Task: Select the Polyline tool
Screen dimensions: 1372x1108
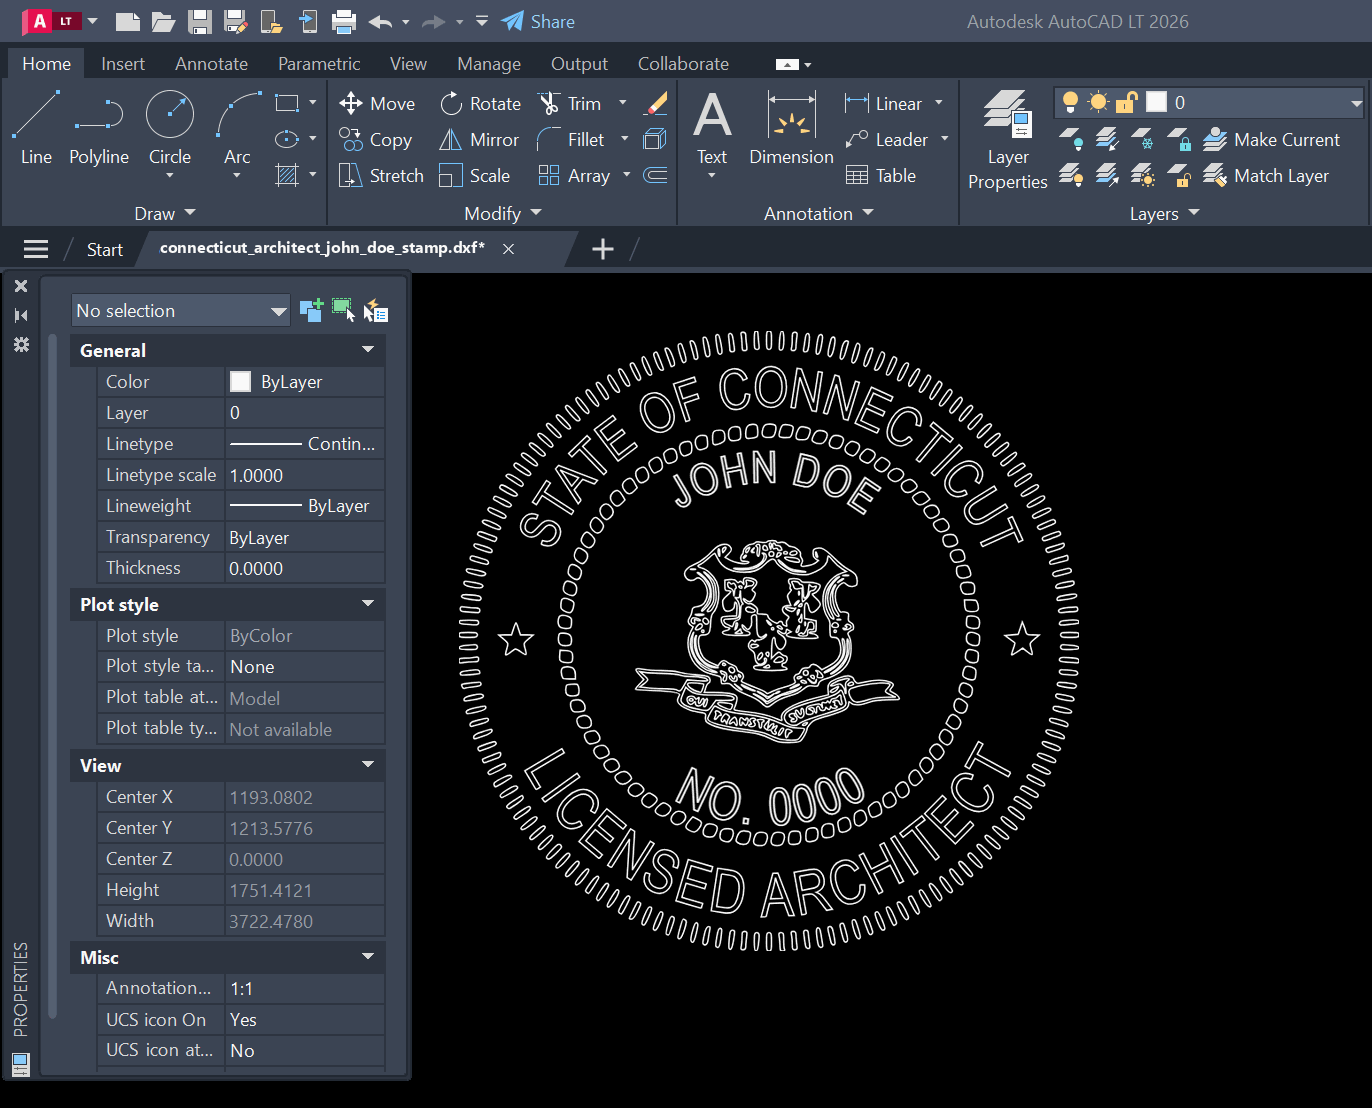Action: coord(99,128)
